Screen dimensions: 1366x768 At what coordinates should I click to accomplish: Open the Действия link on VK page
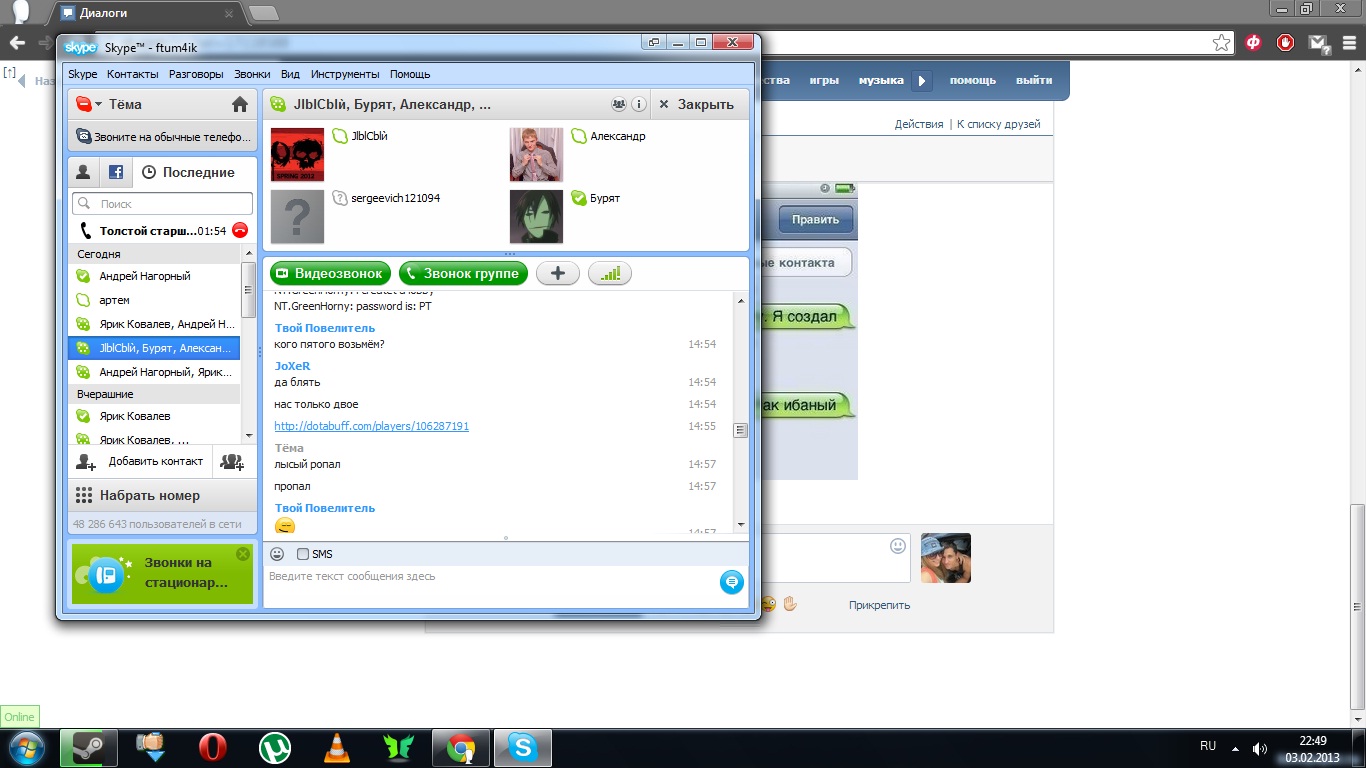pyautogui.click(x=919, y=124)
